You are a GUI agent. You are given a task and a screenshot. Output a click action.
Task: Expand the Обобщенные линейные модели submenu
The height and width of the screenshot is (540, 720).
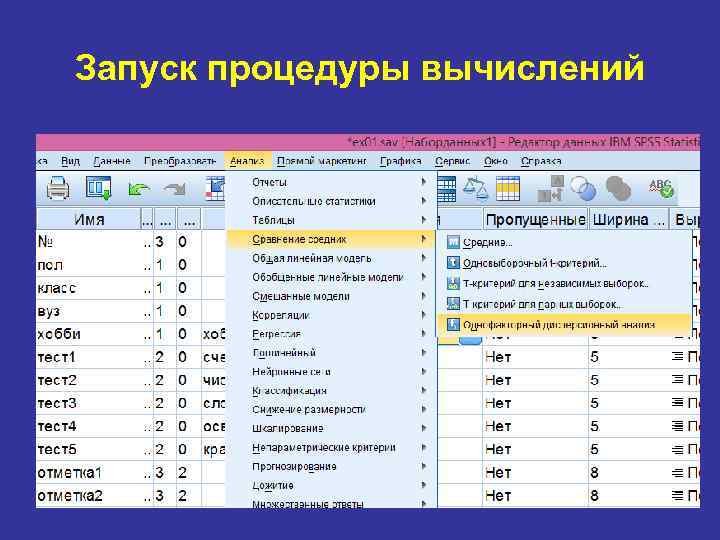331,277
